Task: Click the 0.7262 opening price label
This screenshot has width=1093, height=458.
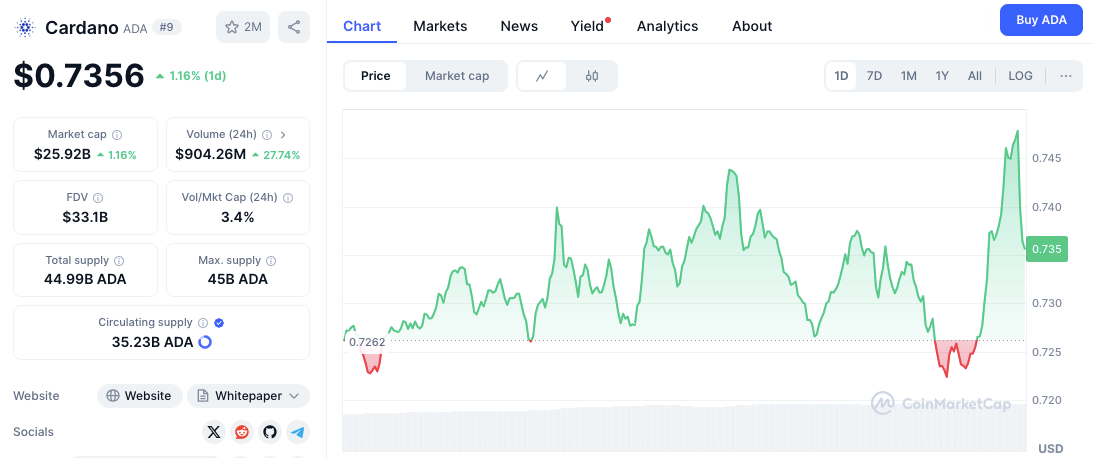Action: (x=367, y=342)
